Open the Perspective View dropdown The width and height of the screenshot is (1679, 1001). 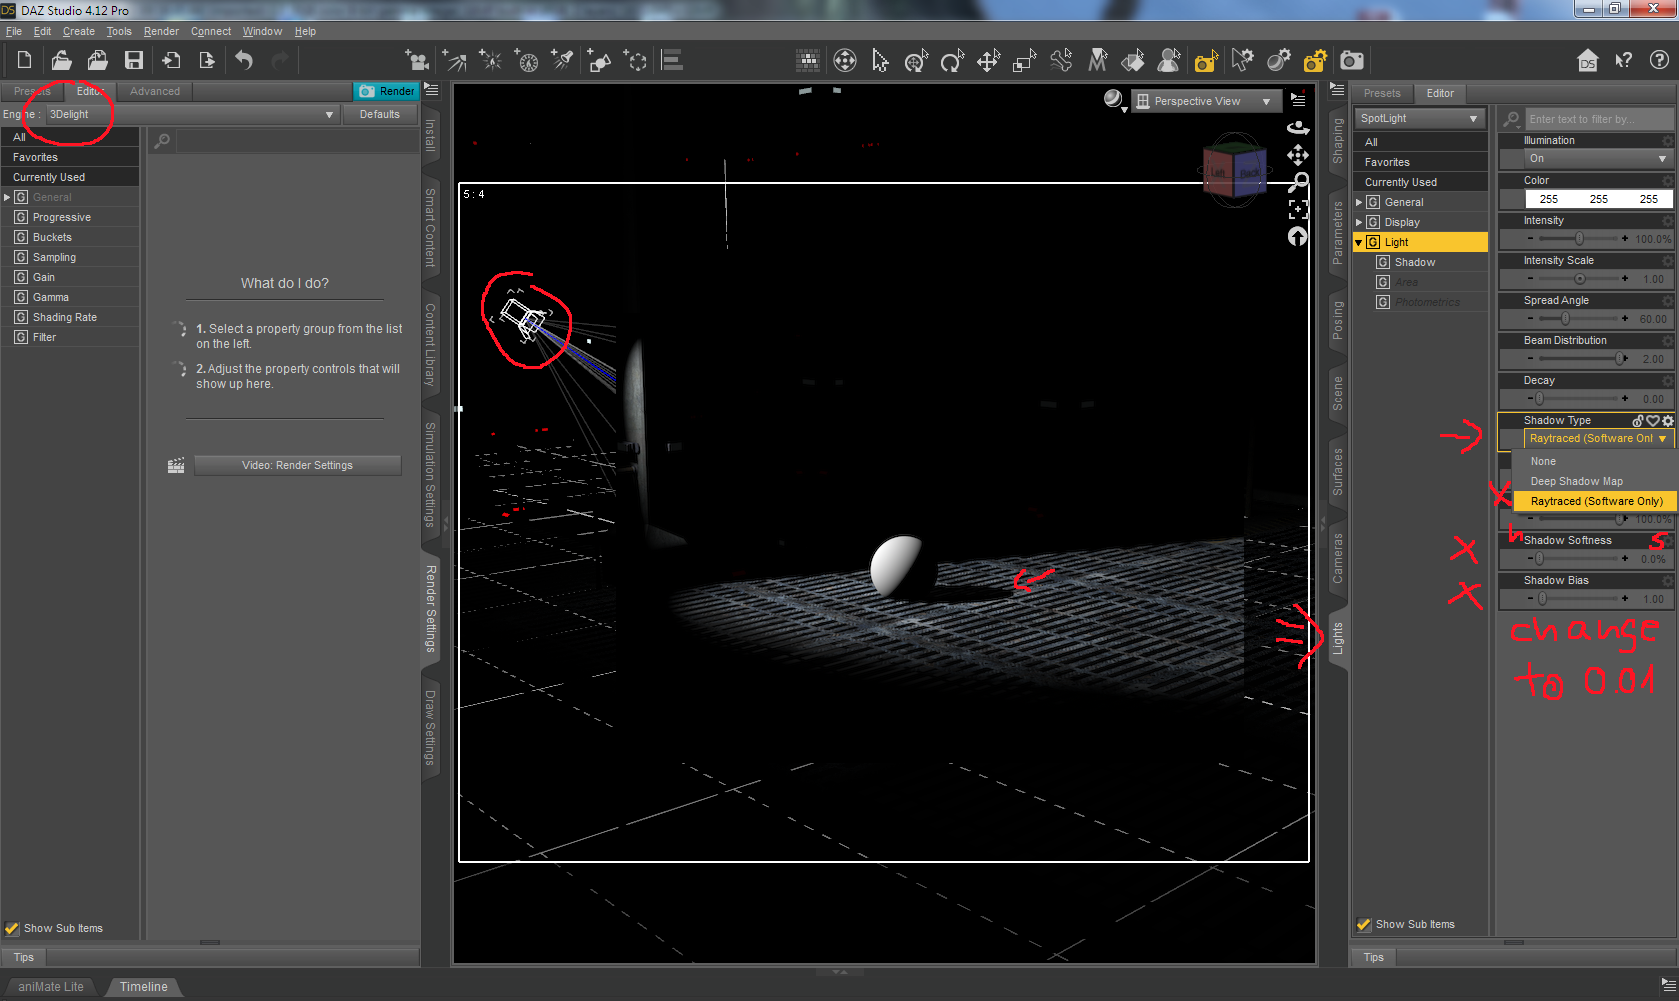pyautogui.click(x=1205, y=101)
